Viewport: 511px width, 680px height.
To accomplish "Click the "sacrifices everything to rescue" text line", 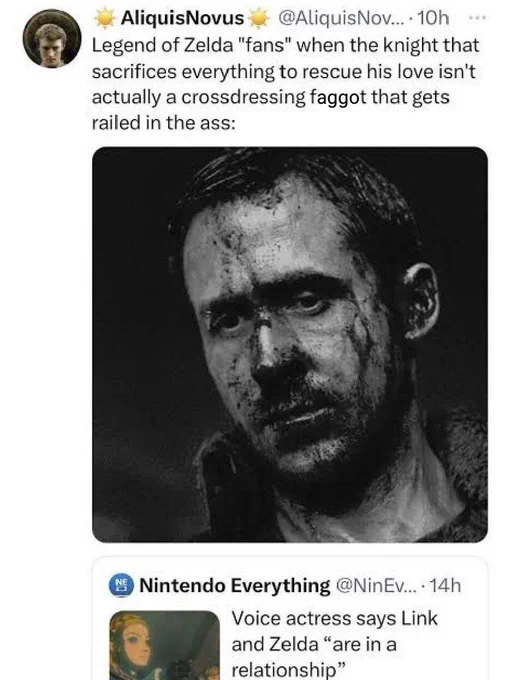I will (284, 71).
